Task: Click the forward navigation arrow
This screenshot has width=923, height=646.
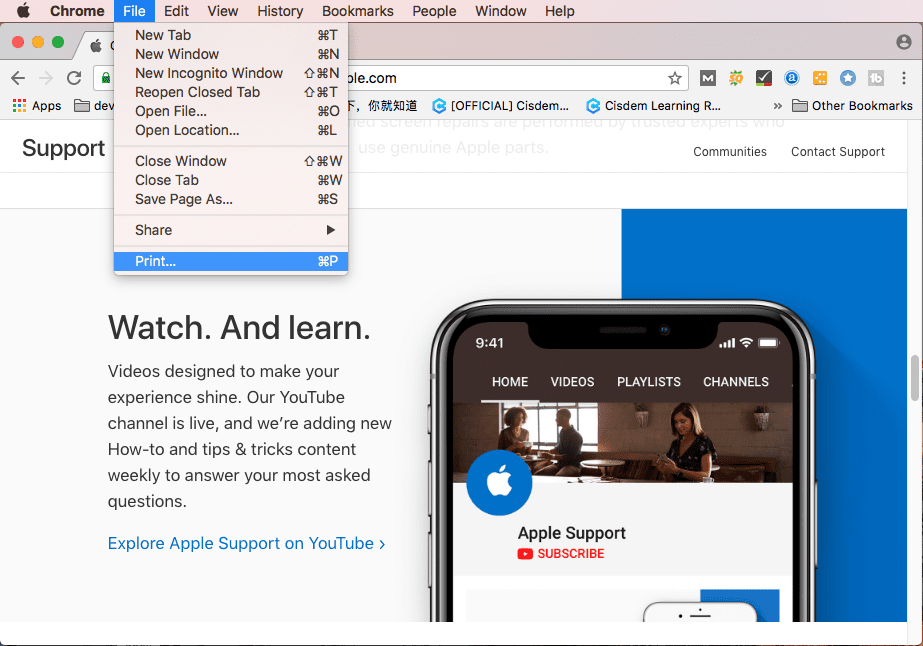Action: point(46,78)
